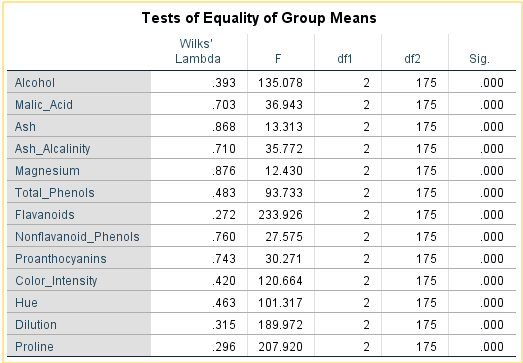Click the Flavanoids F value 233.926
523x363 pixels.
point(281,215)
